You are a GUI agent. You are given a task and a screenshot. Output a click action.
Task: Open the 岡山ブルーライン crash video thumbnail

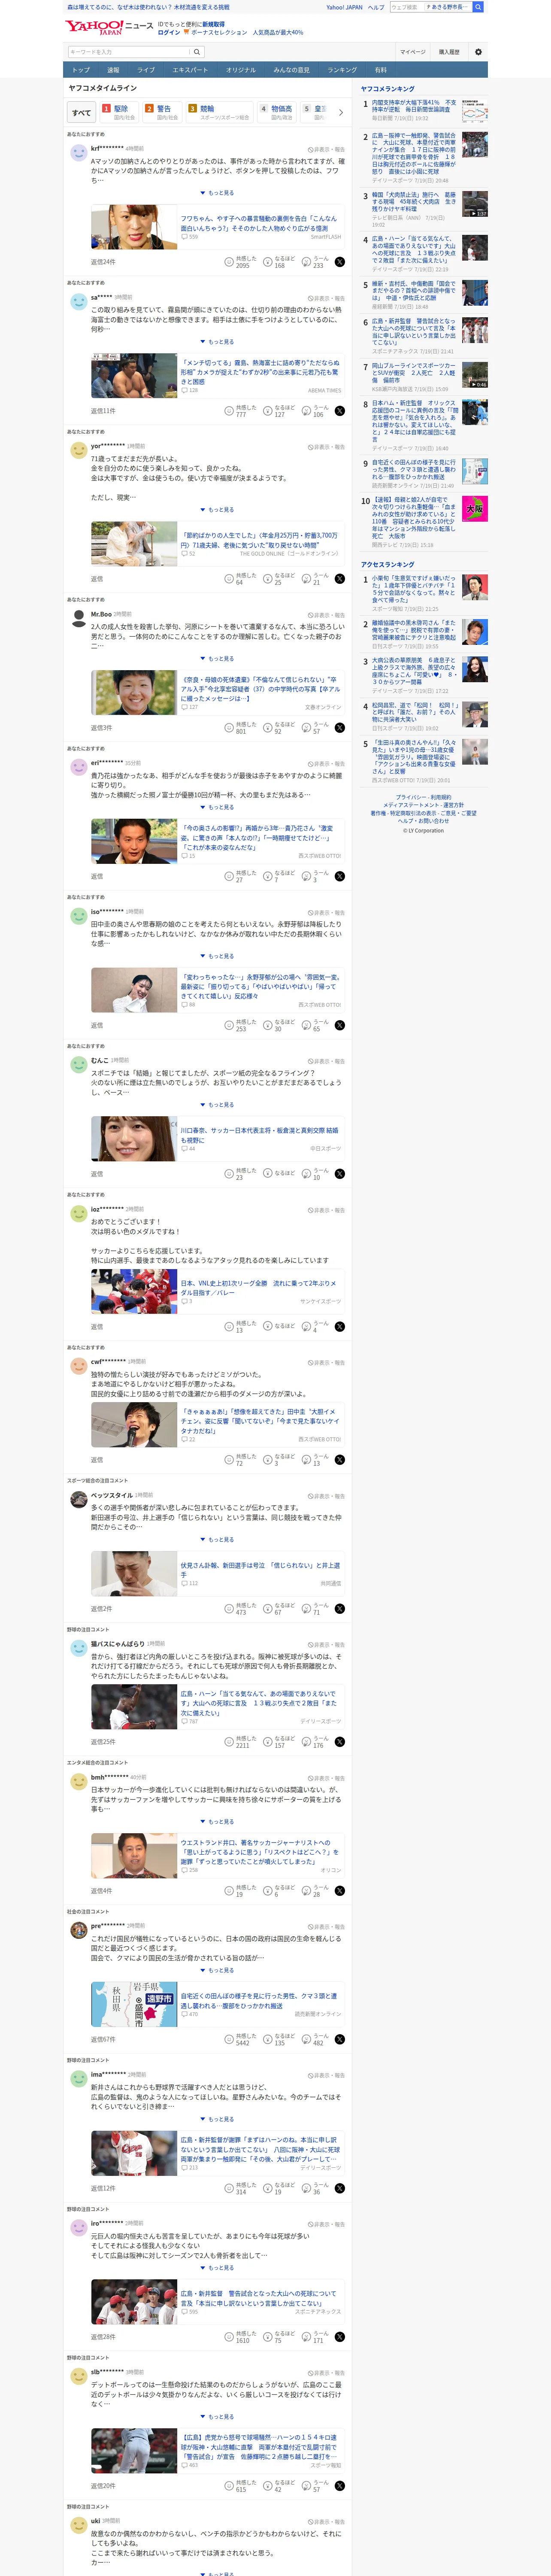click(475, 375)
